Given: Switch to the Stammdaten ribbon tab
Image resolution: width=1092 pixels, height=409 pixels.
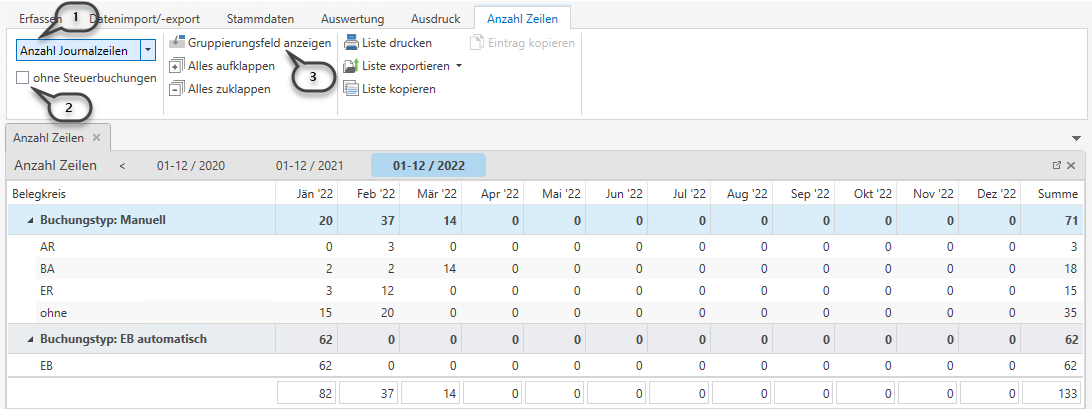Looking at the screenshot, I should click(259, 19).
